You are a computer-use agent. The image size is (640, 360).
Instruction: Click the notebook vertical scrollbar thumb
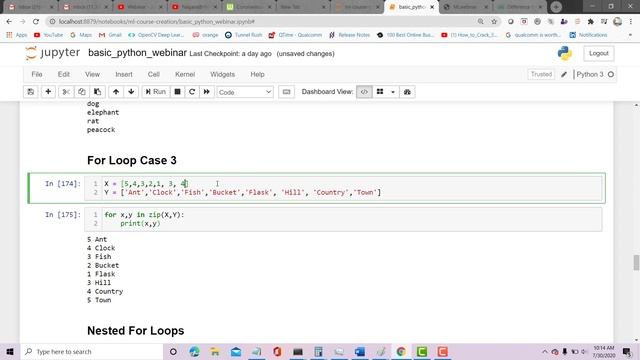tap(636, 262)
